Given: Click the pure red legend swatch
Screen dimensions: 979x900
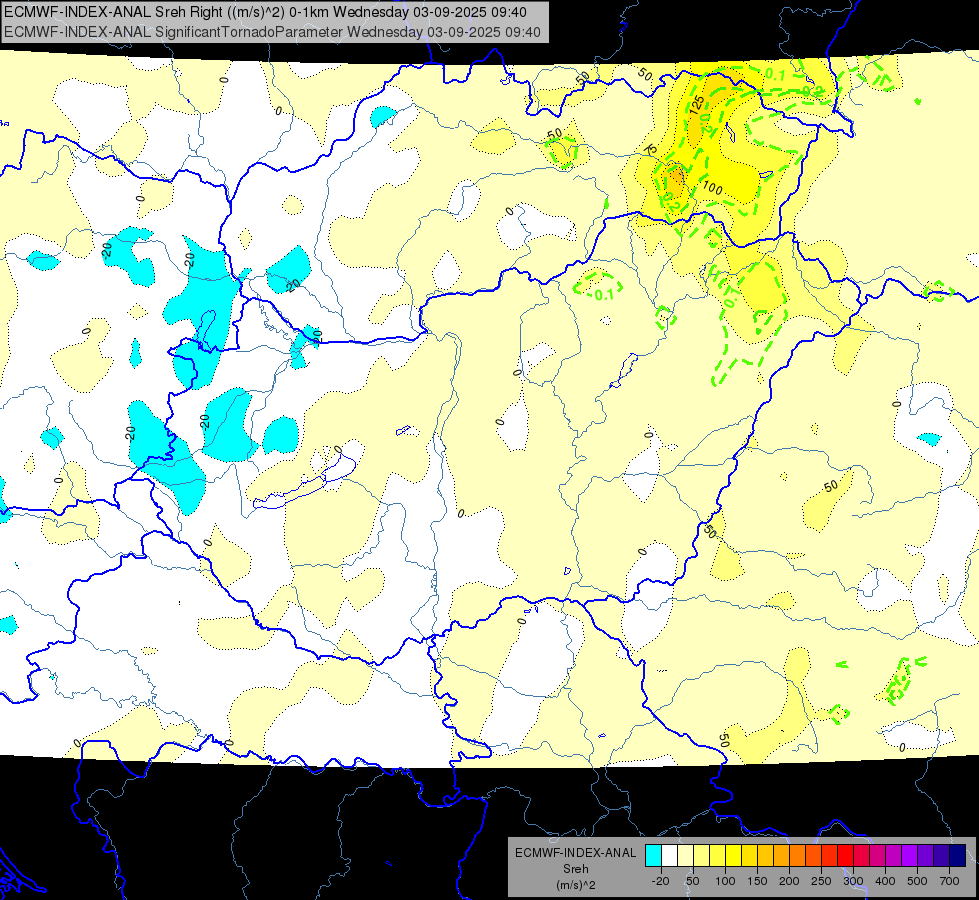Looking at the screenshot, I should coord(846,855).
